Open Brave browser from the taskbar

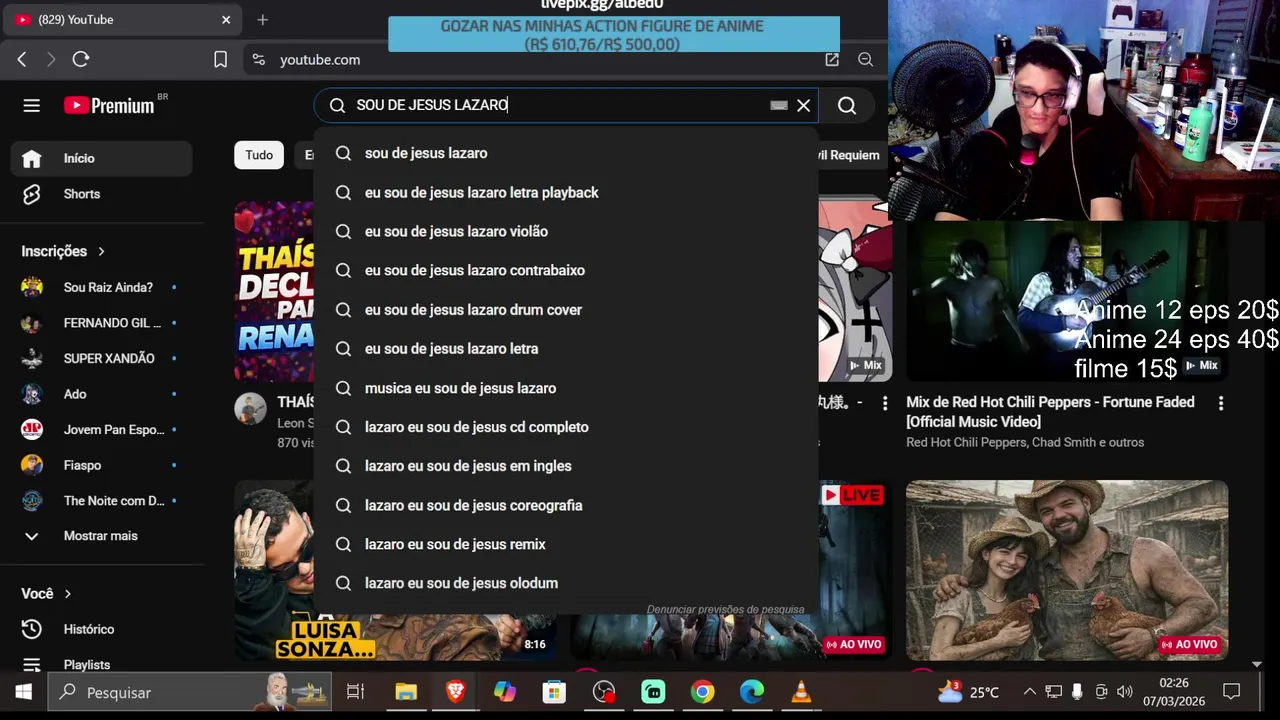[455, 692]
